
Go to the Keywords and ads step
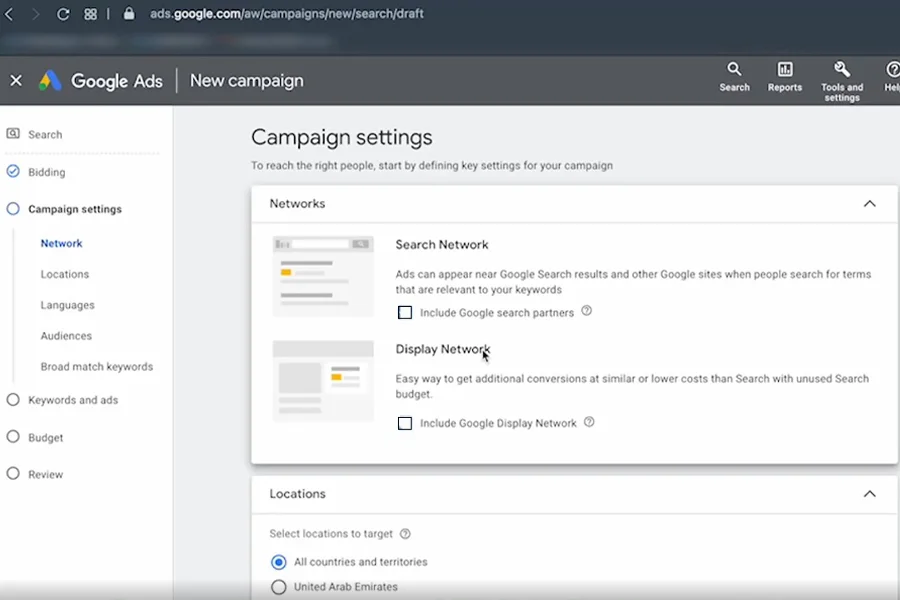click(73, 400)
